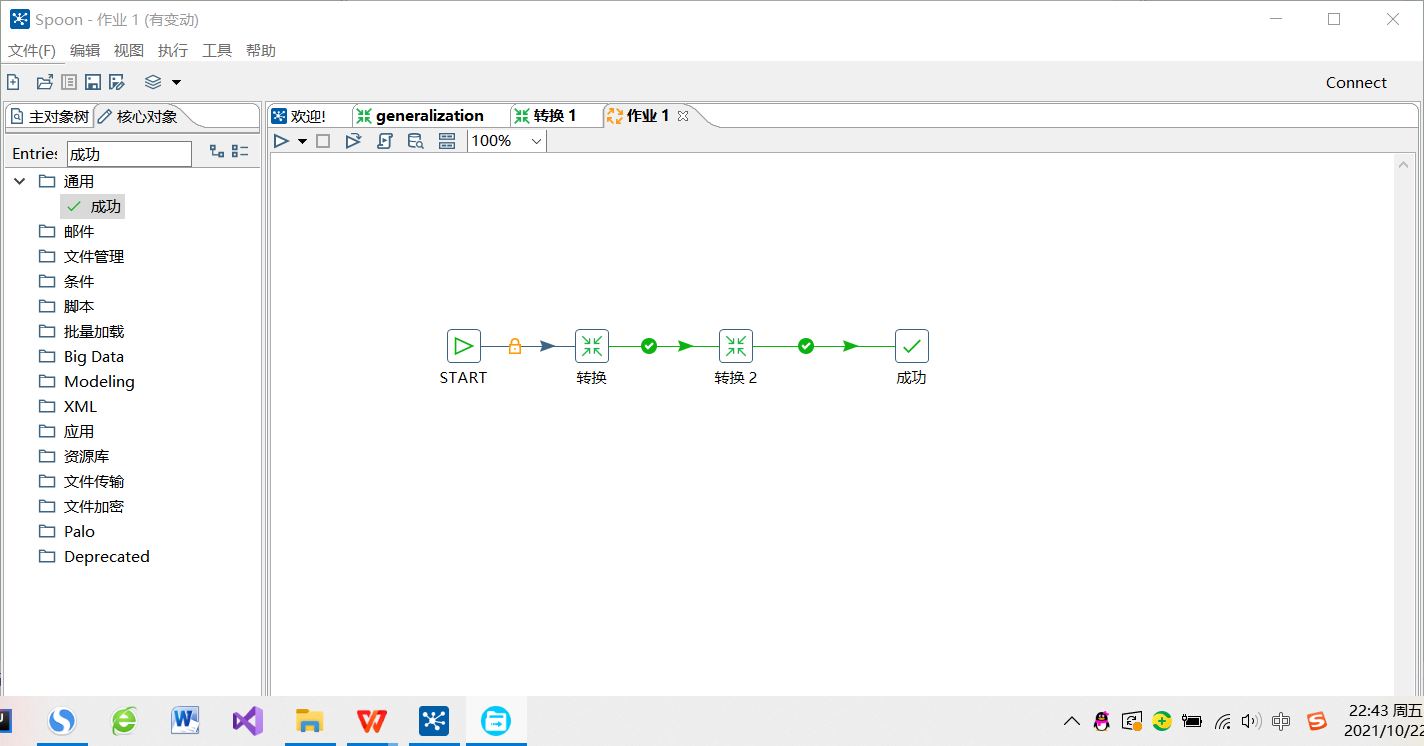Click the open file toolbar icon
1424x746 pixels.
[x=44, y=82]
